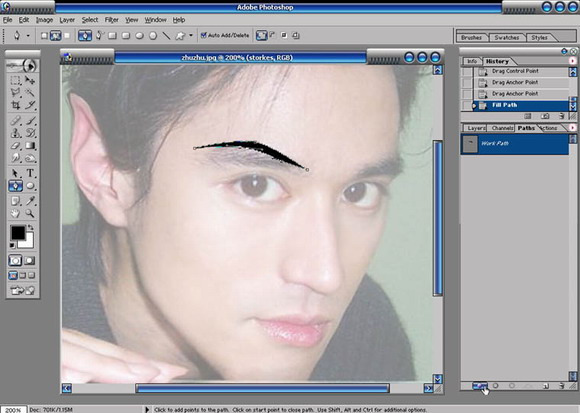Select the Hand tool
The width and height of the screenshot is (580, 413).
tap(15, 213)
